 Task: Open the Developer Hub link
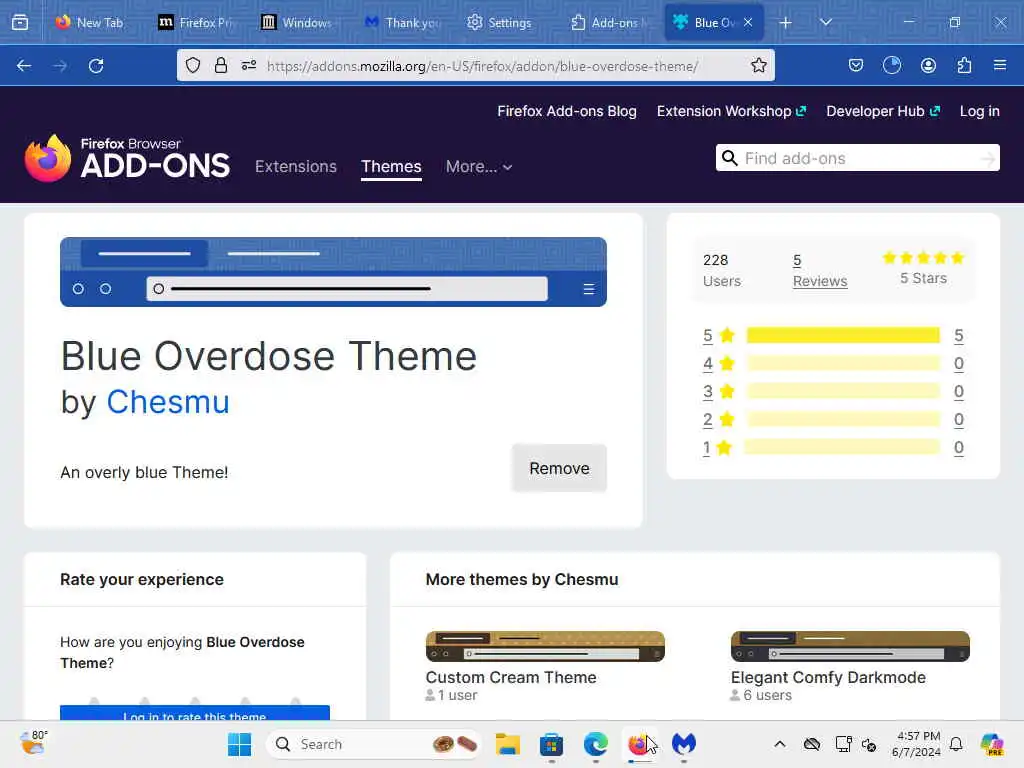coord(883,111)
